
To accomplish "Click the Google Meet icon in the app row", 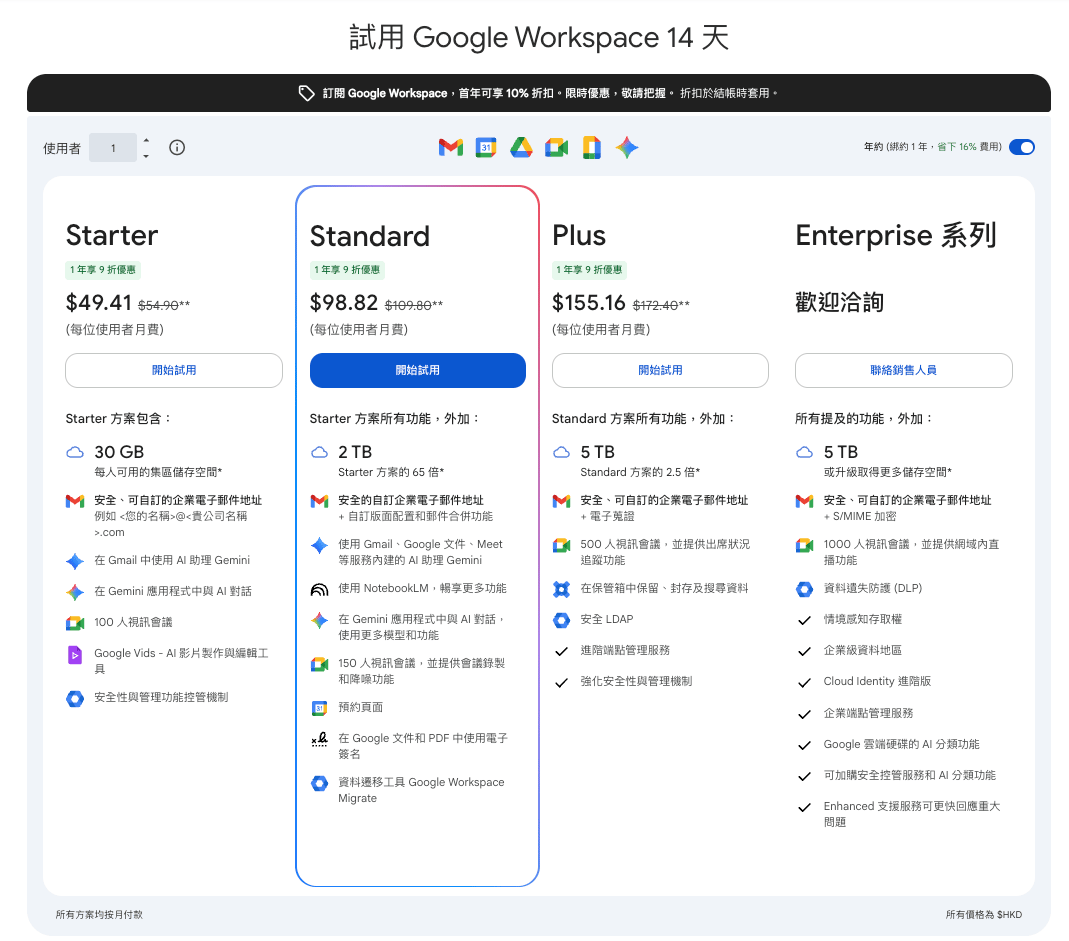I will [x=556, y=147].
